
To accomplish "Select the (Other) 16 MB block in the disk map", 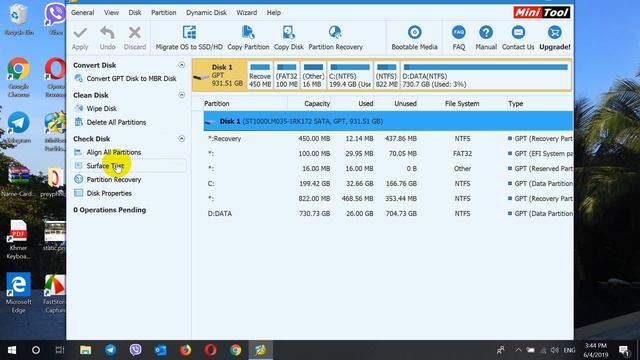I will pyautogui.click(x=313, y=75).
